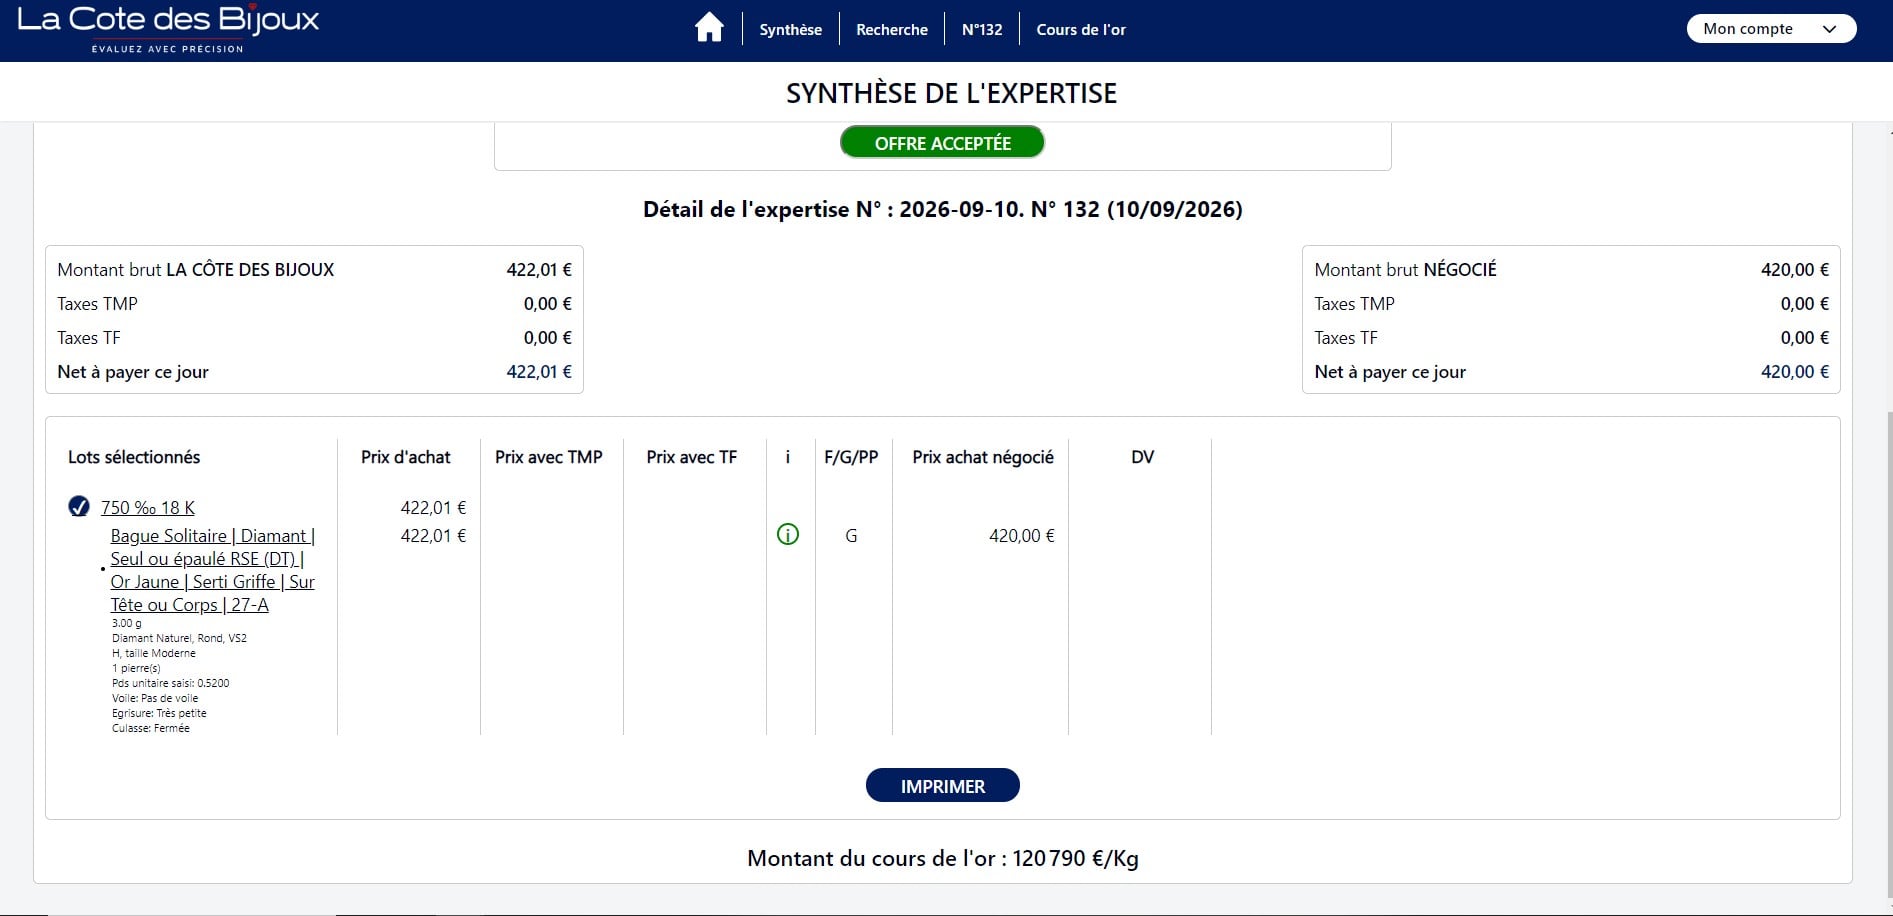This screenshot has height=916, width=1893.
Task: Click the F/G/PP column header
Action: (x=851, y=457)
